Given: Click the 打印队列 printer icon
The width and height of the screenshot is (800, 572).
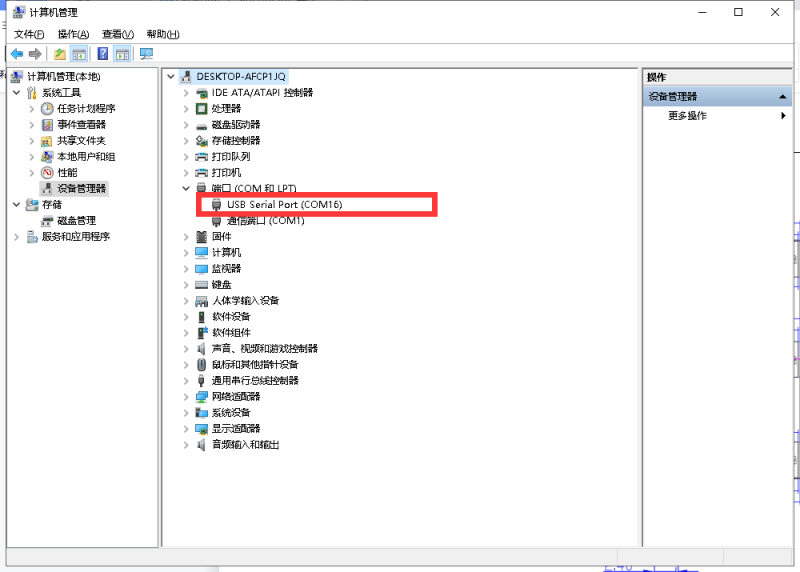Looking at the screenshot, I should tap(202, 157).
